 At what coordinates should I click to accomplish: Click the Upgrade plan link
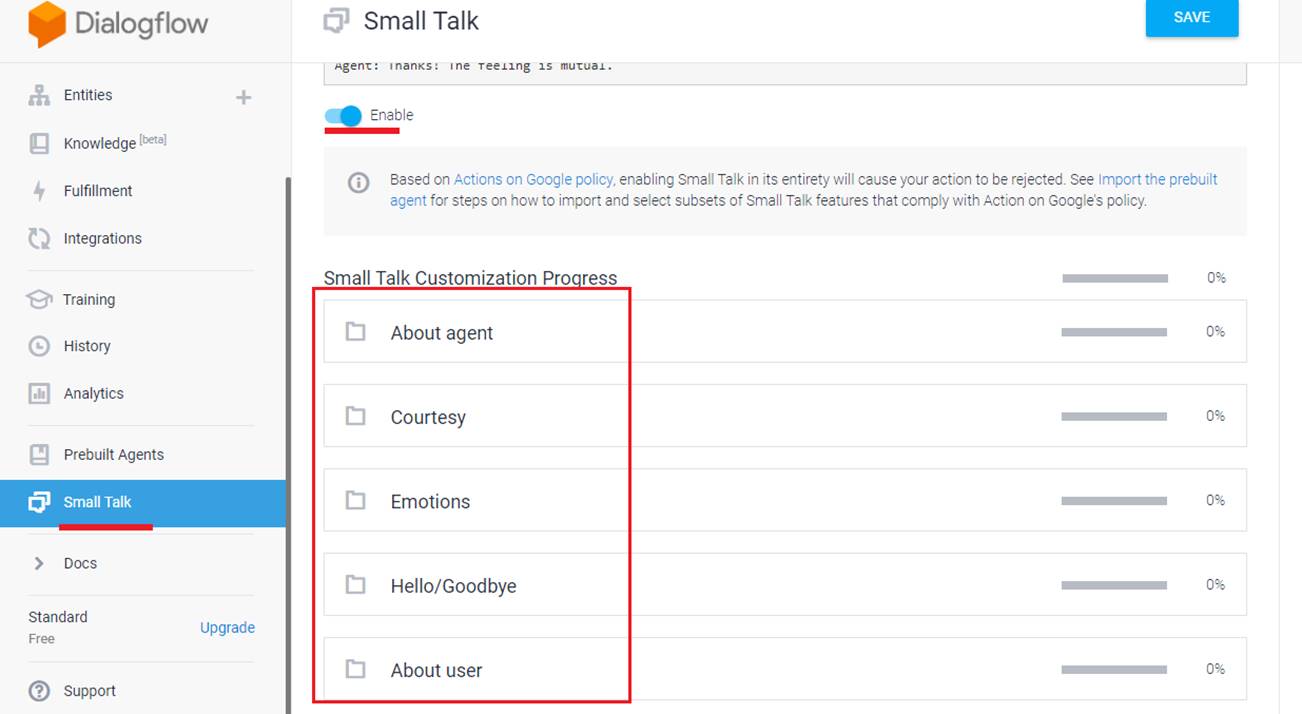point(227,628)
